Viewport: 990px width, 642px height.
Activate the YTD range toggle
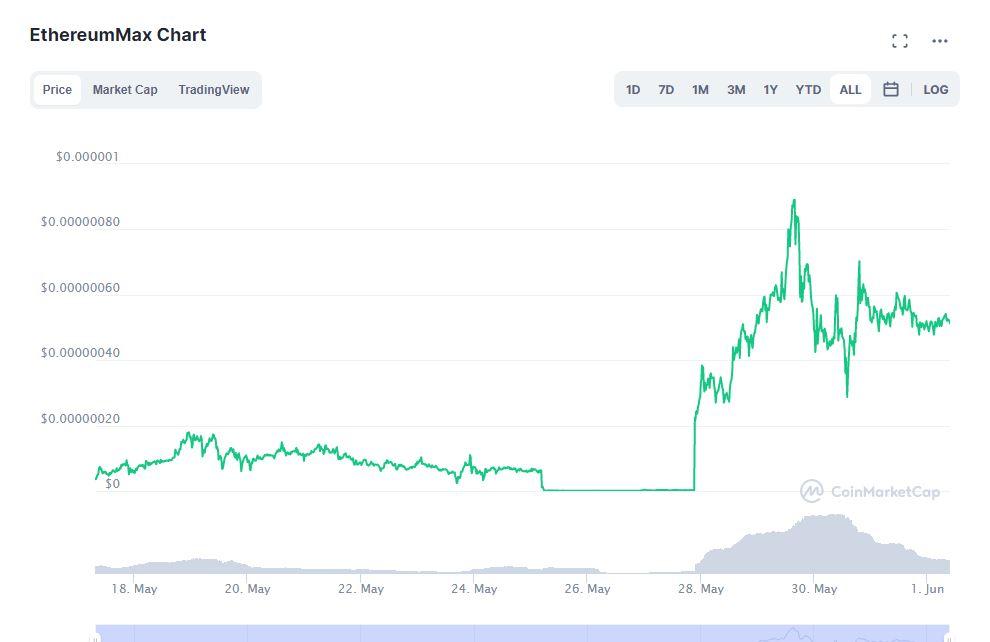coord(807,89)
